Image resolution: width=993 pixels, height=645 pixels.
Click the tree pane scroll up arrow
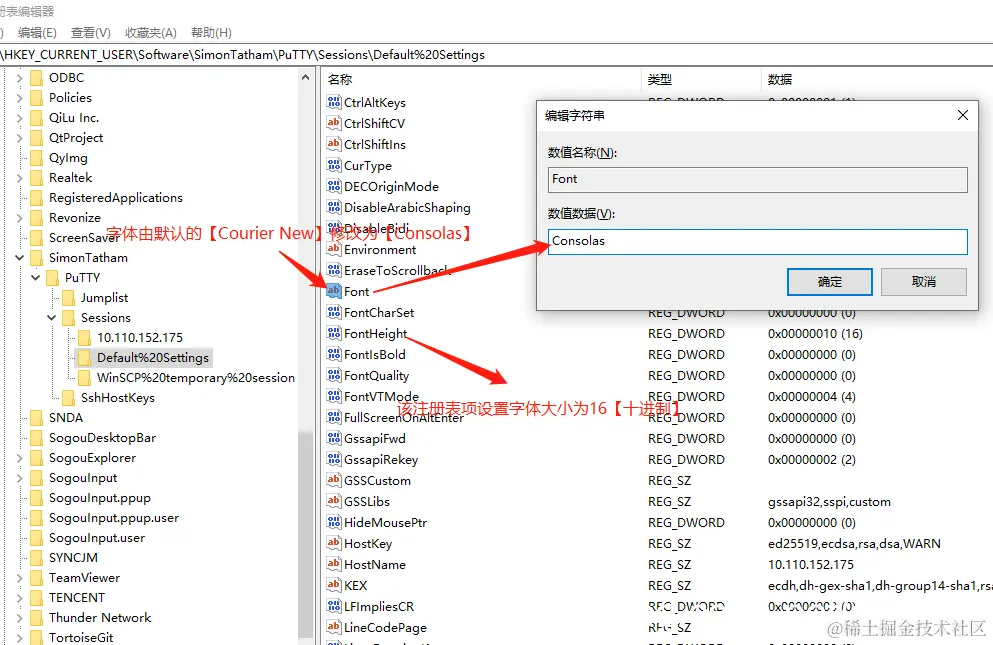pyautogui.click(x=305, y=77)
